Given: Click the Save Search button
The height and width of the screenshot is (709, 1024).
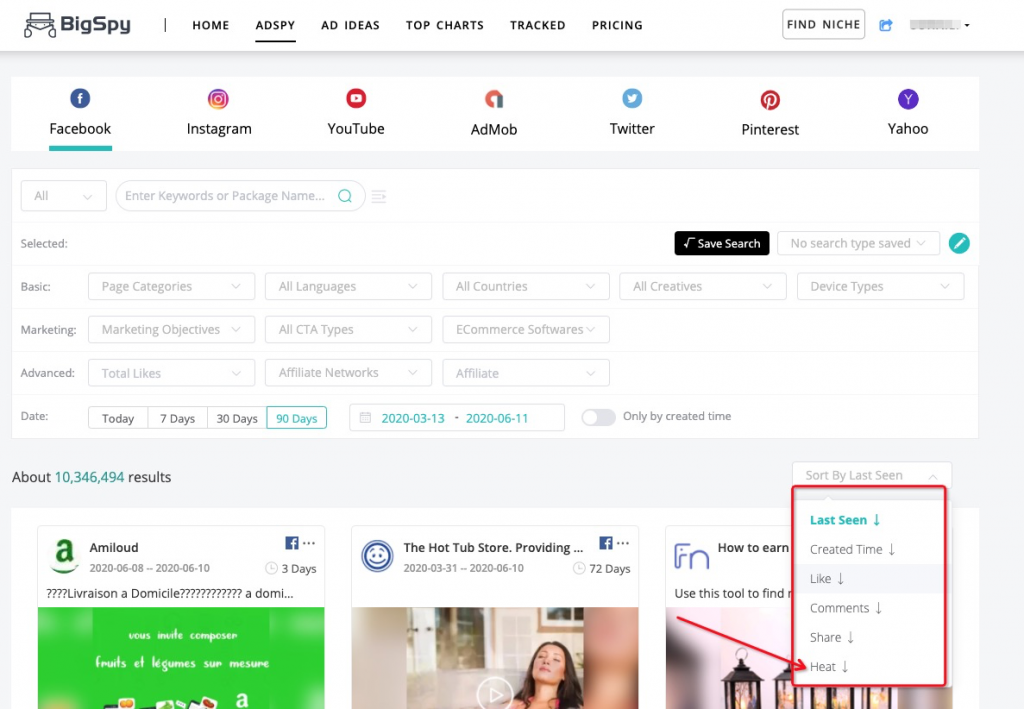Looking at the screenshot, I should point(722,244).
